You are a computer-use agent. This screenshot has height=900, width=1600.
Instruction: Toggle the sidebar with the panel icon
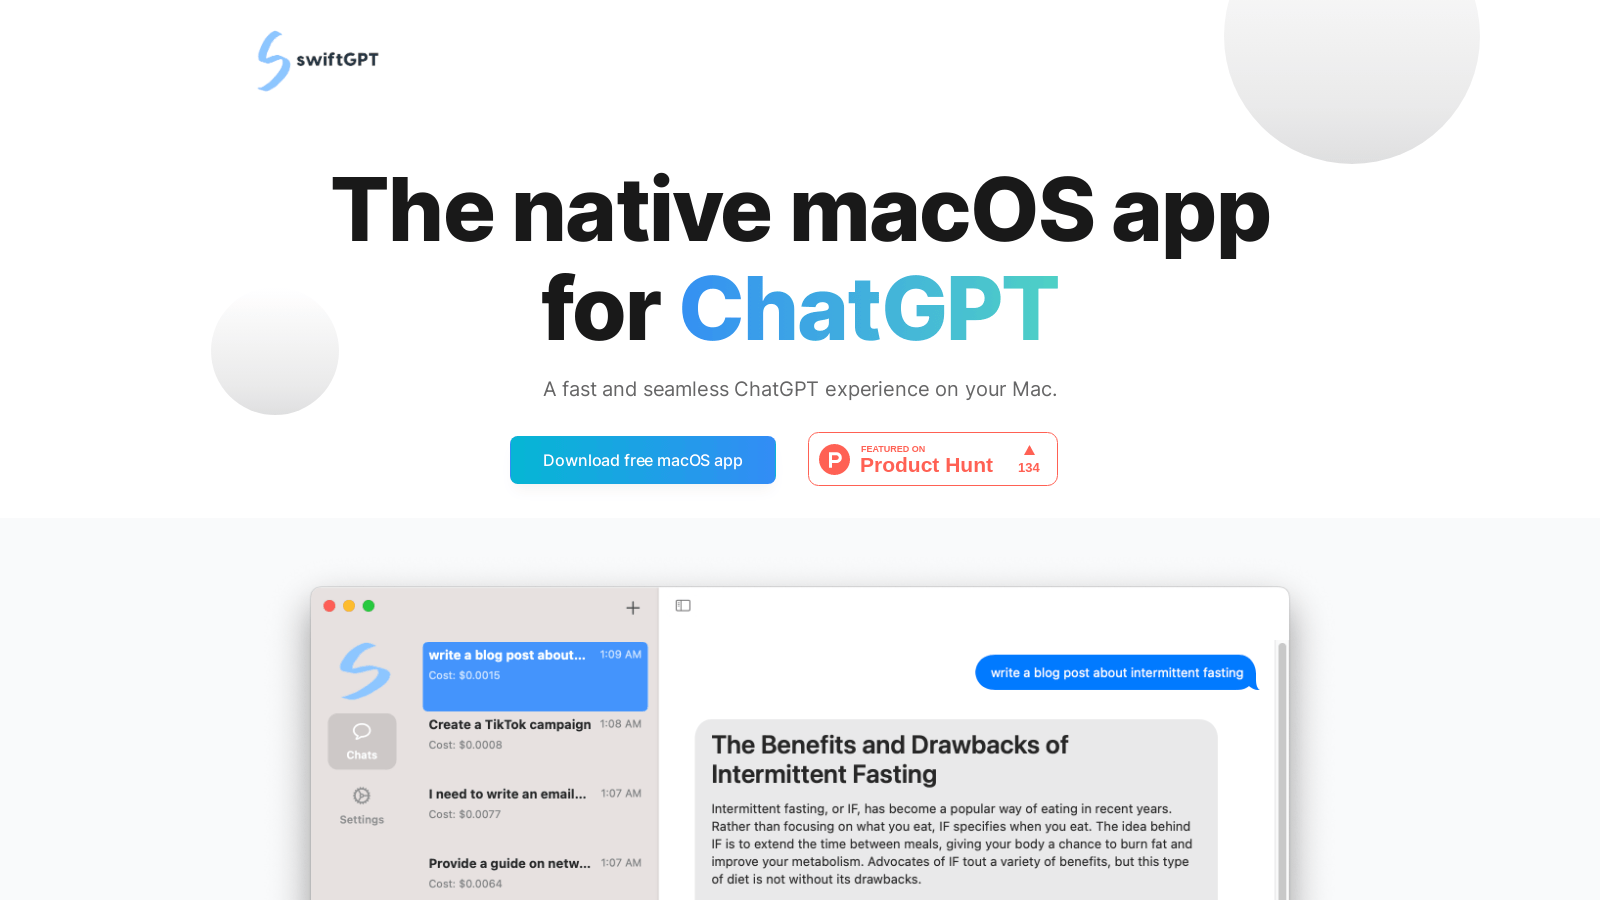683,606
